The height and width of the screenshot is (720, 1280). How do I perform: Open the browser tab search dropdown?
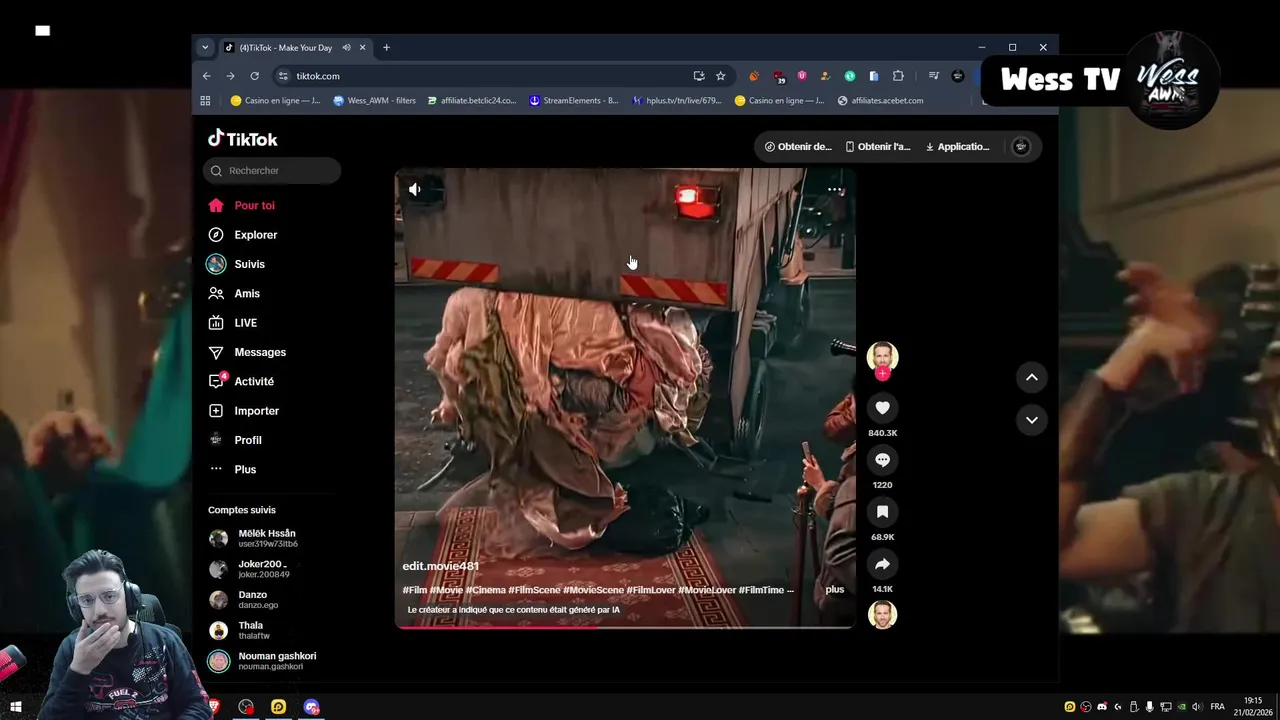tap(205, 47)
